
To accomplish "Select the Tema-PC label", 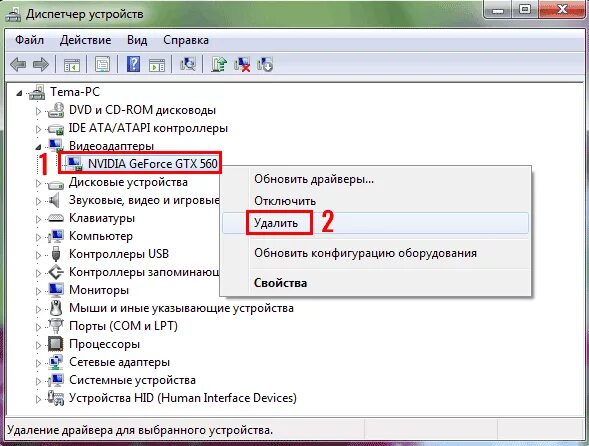I will click(75, 92).
